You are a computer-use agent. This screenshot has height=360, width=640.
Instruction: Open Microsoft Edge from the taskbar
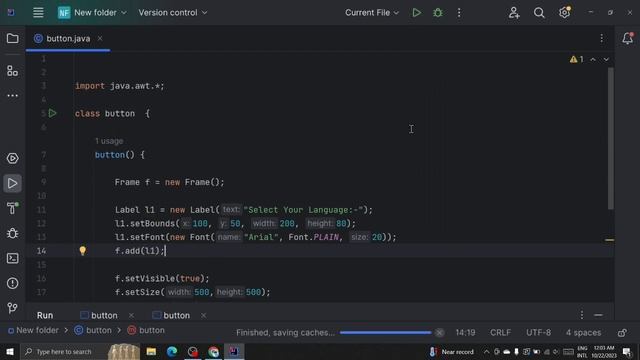172,351
